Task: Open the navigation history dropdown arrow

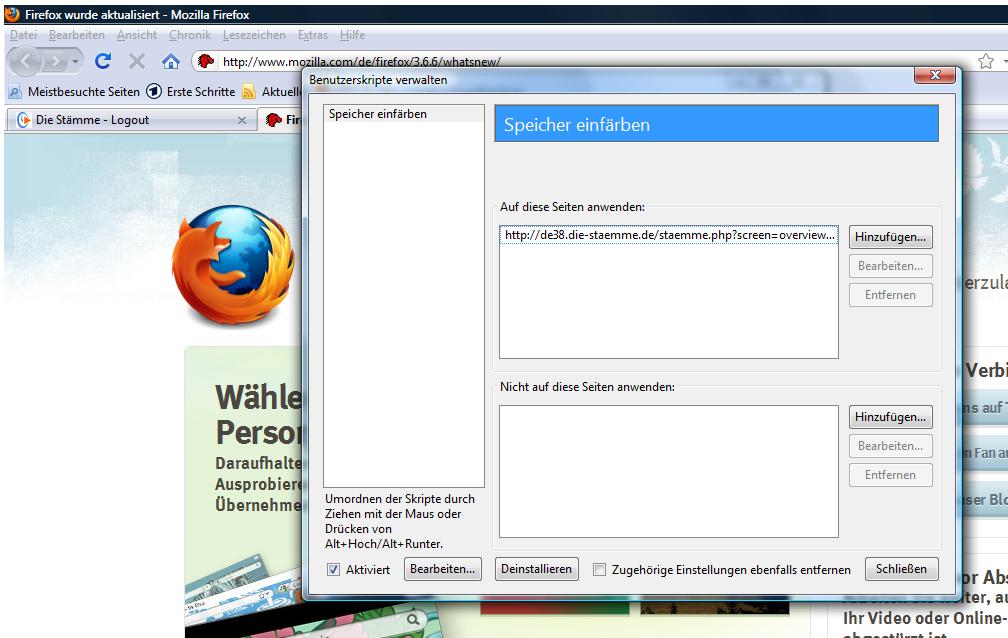Action: [76, 62]
